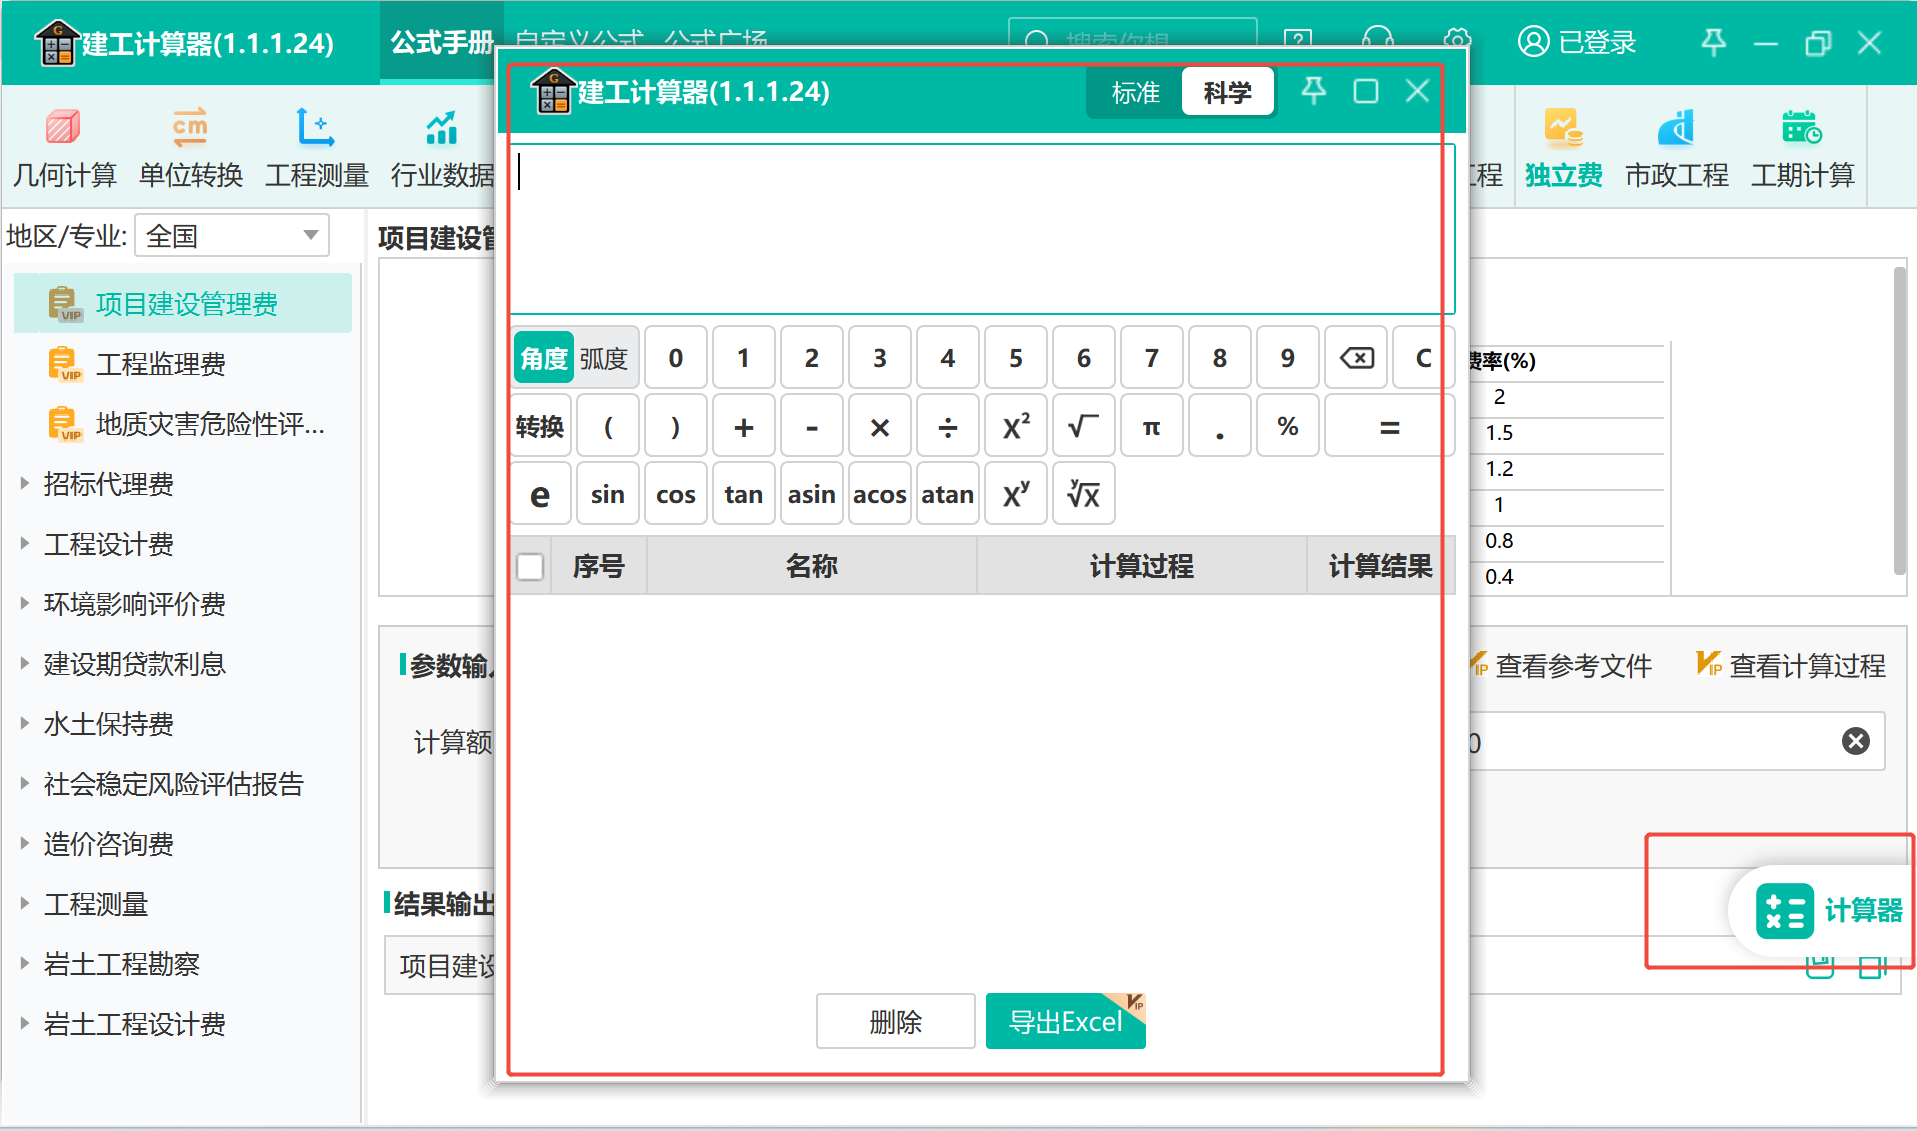
Task: Pin the calculator popup window
Action: click(1314, 91)
